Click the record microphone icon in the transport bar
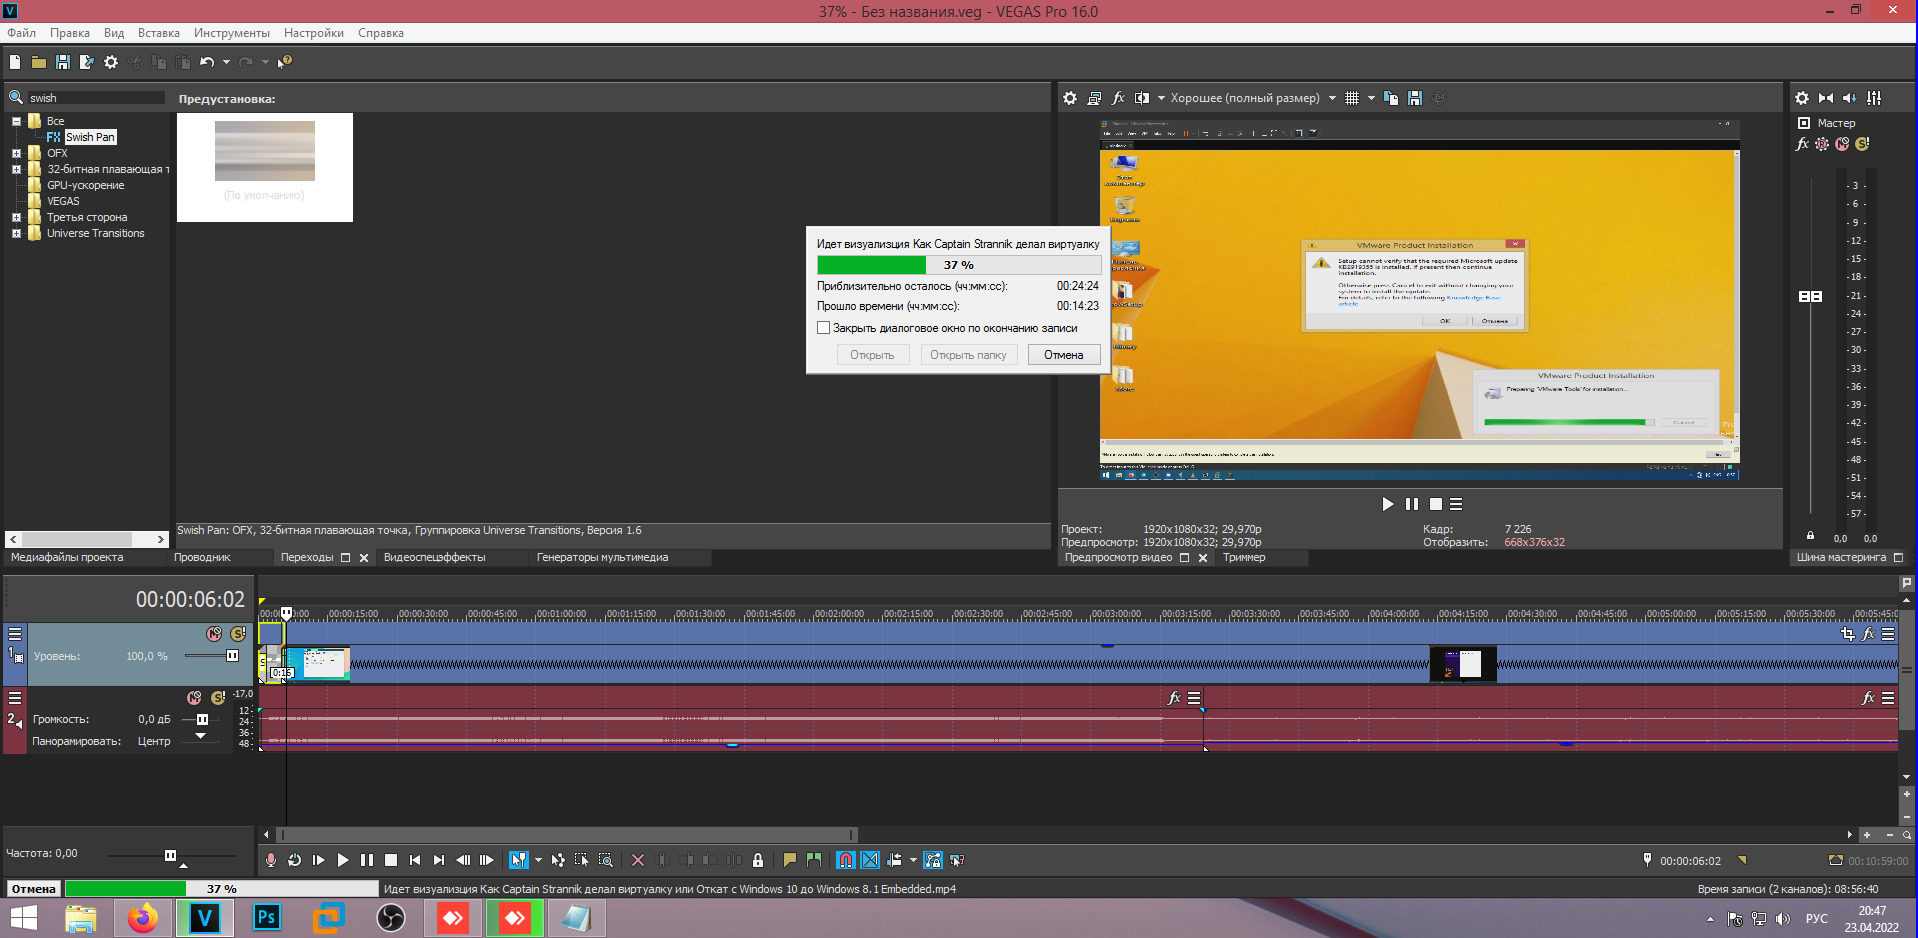The height and width of the screenshot is (938, 1918). [x=271, y=860]
